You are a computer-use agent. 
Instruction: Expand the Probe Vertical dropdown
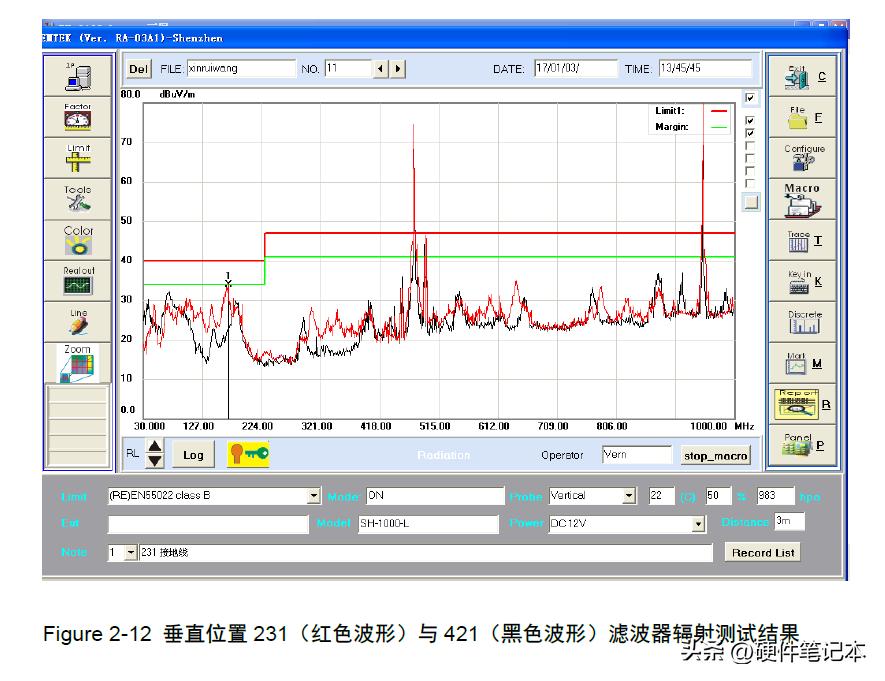pos(629,496)
